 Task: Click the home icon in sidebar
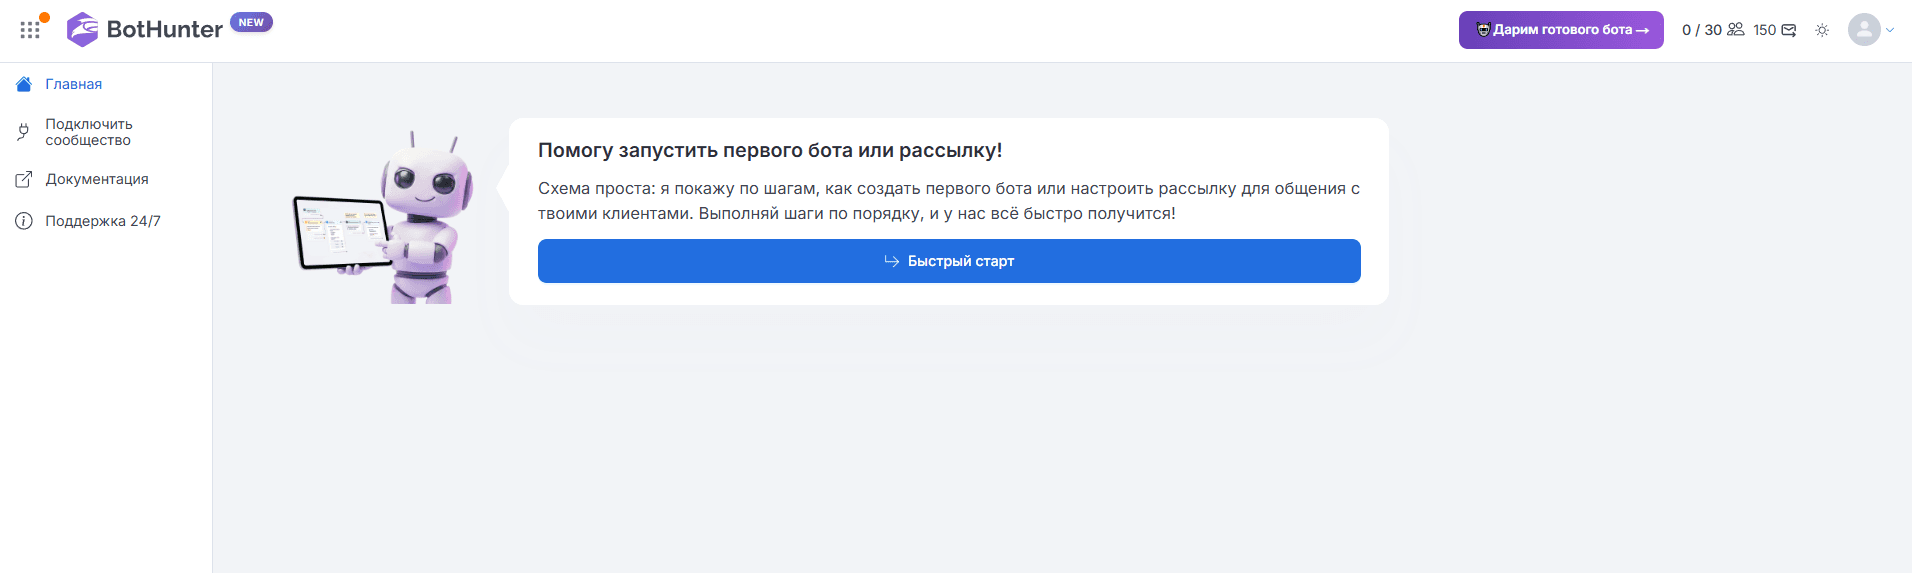[24, 84]
